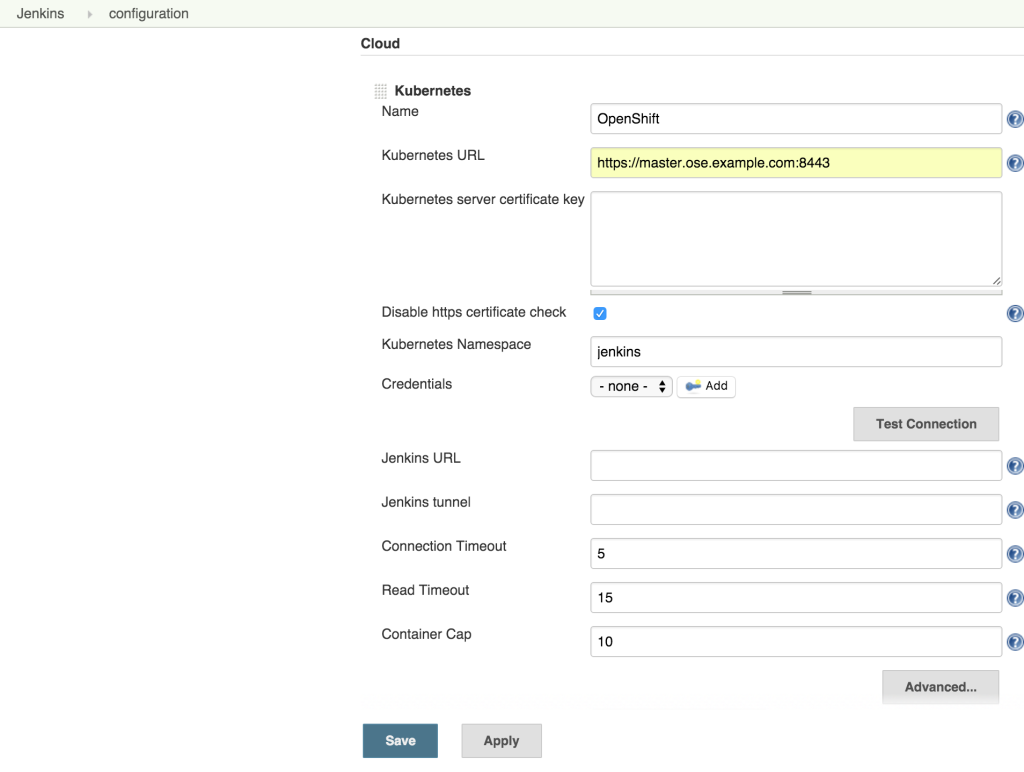Click the Test Connection button
The height and width of the screenshot is (772, 1024).
point(925,423)
